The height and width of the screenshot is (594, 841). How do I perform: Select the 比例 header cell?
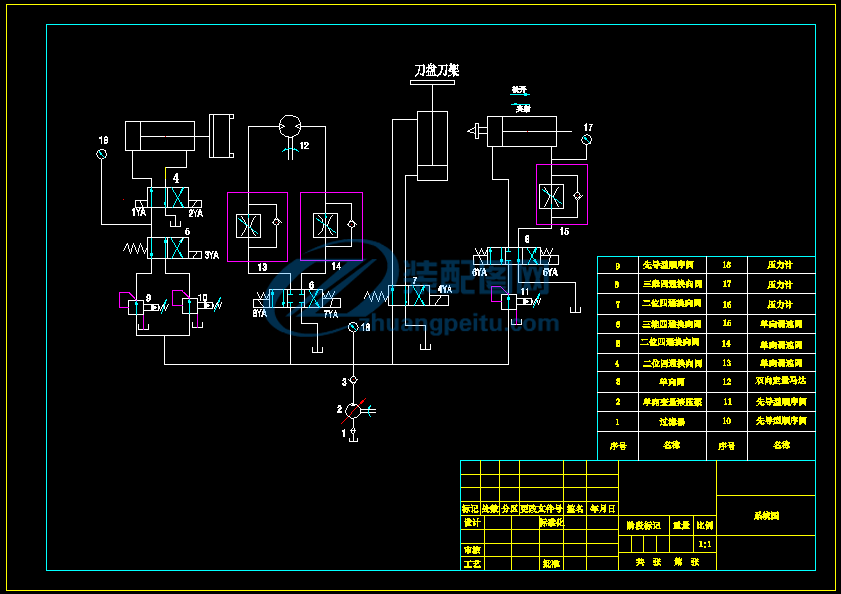click(x=705, y=525)
